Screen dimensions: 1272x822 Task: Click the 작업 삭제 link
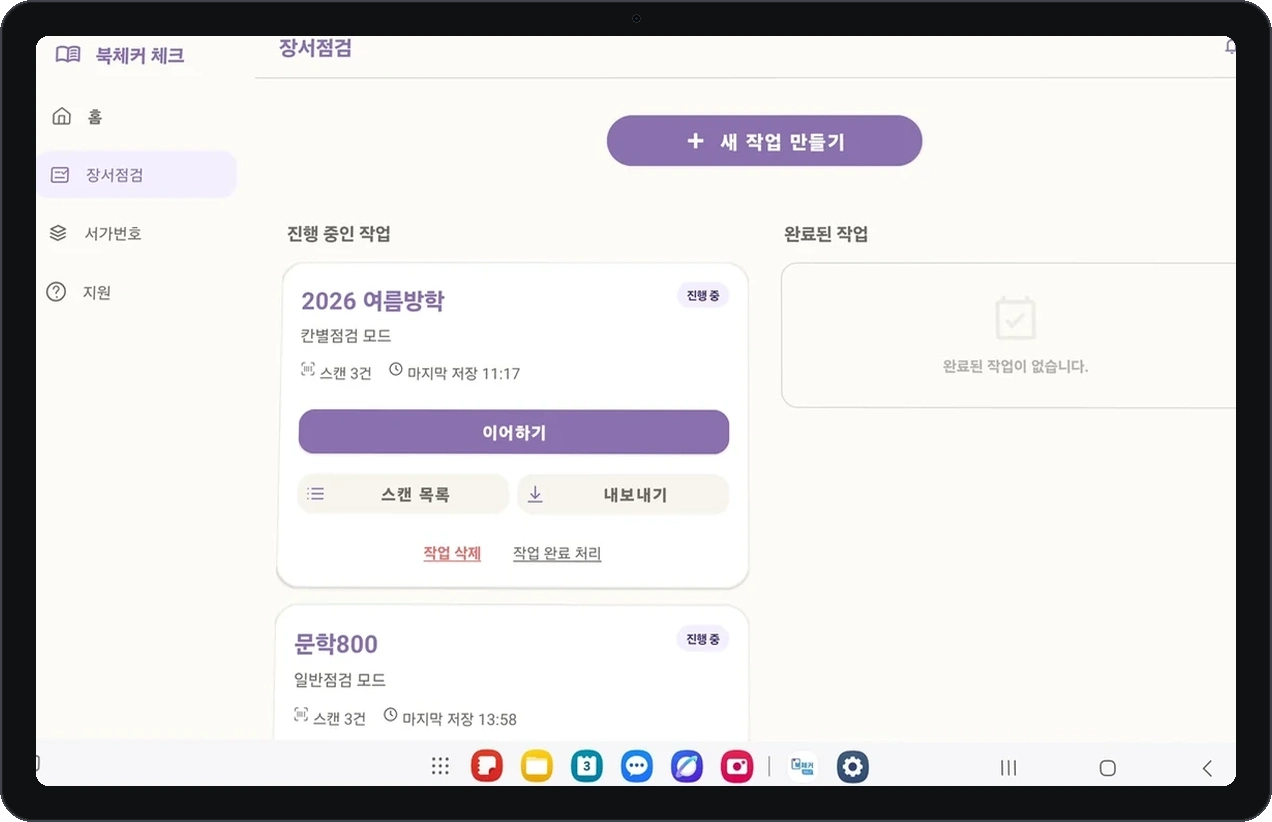point(452,553)
